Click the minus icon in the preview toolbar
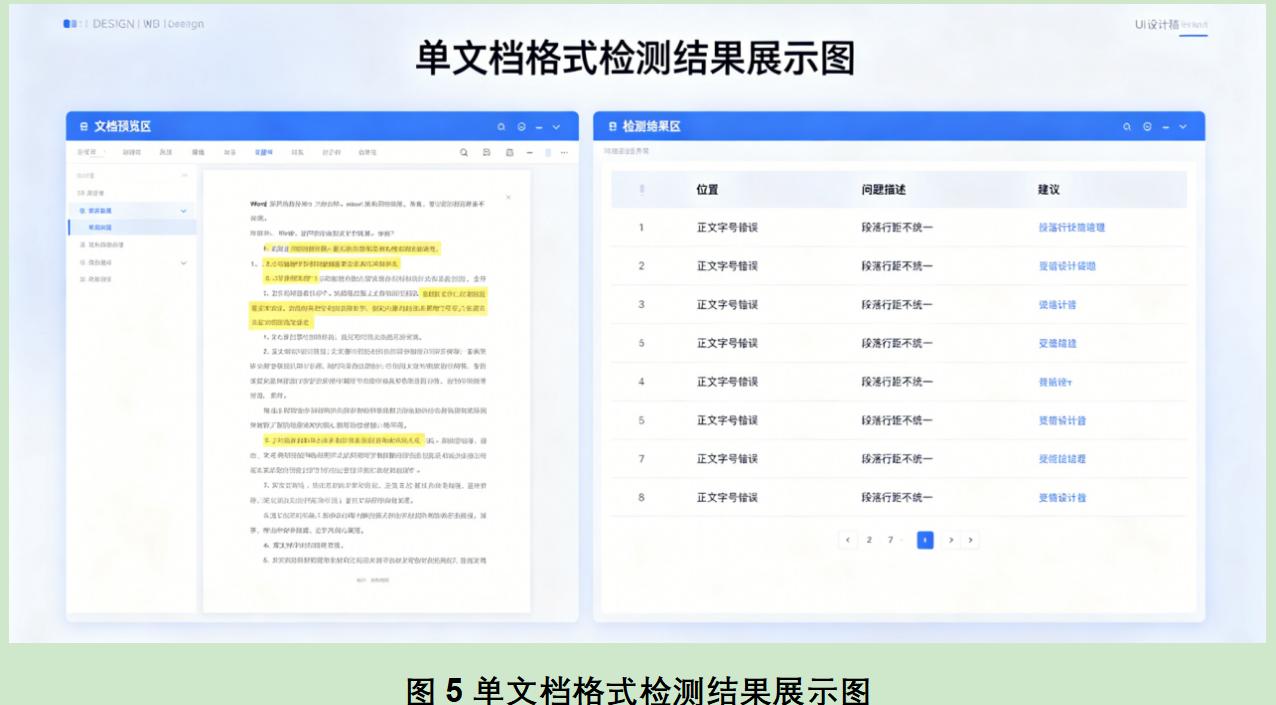 [530, 153]
